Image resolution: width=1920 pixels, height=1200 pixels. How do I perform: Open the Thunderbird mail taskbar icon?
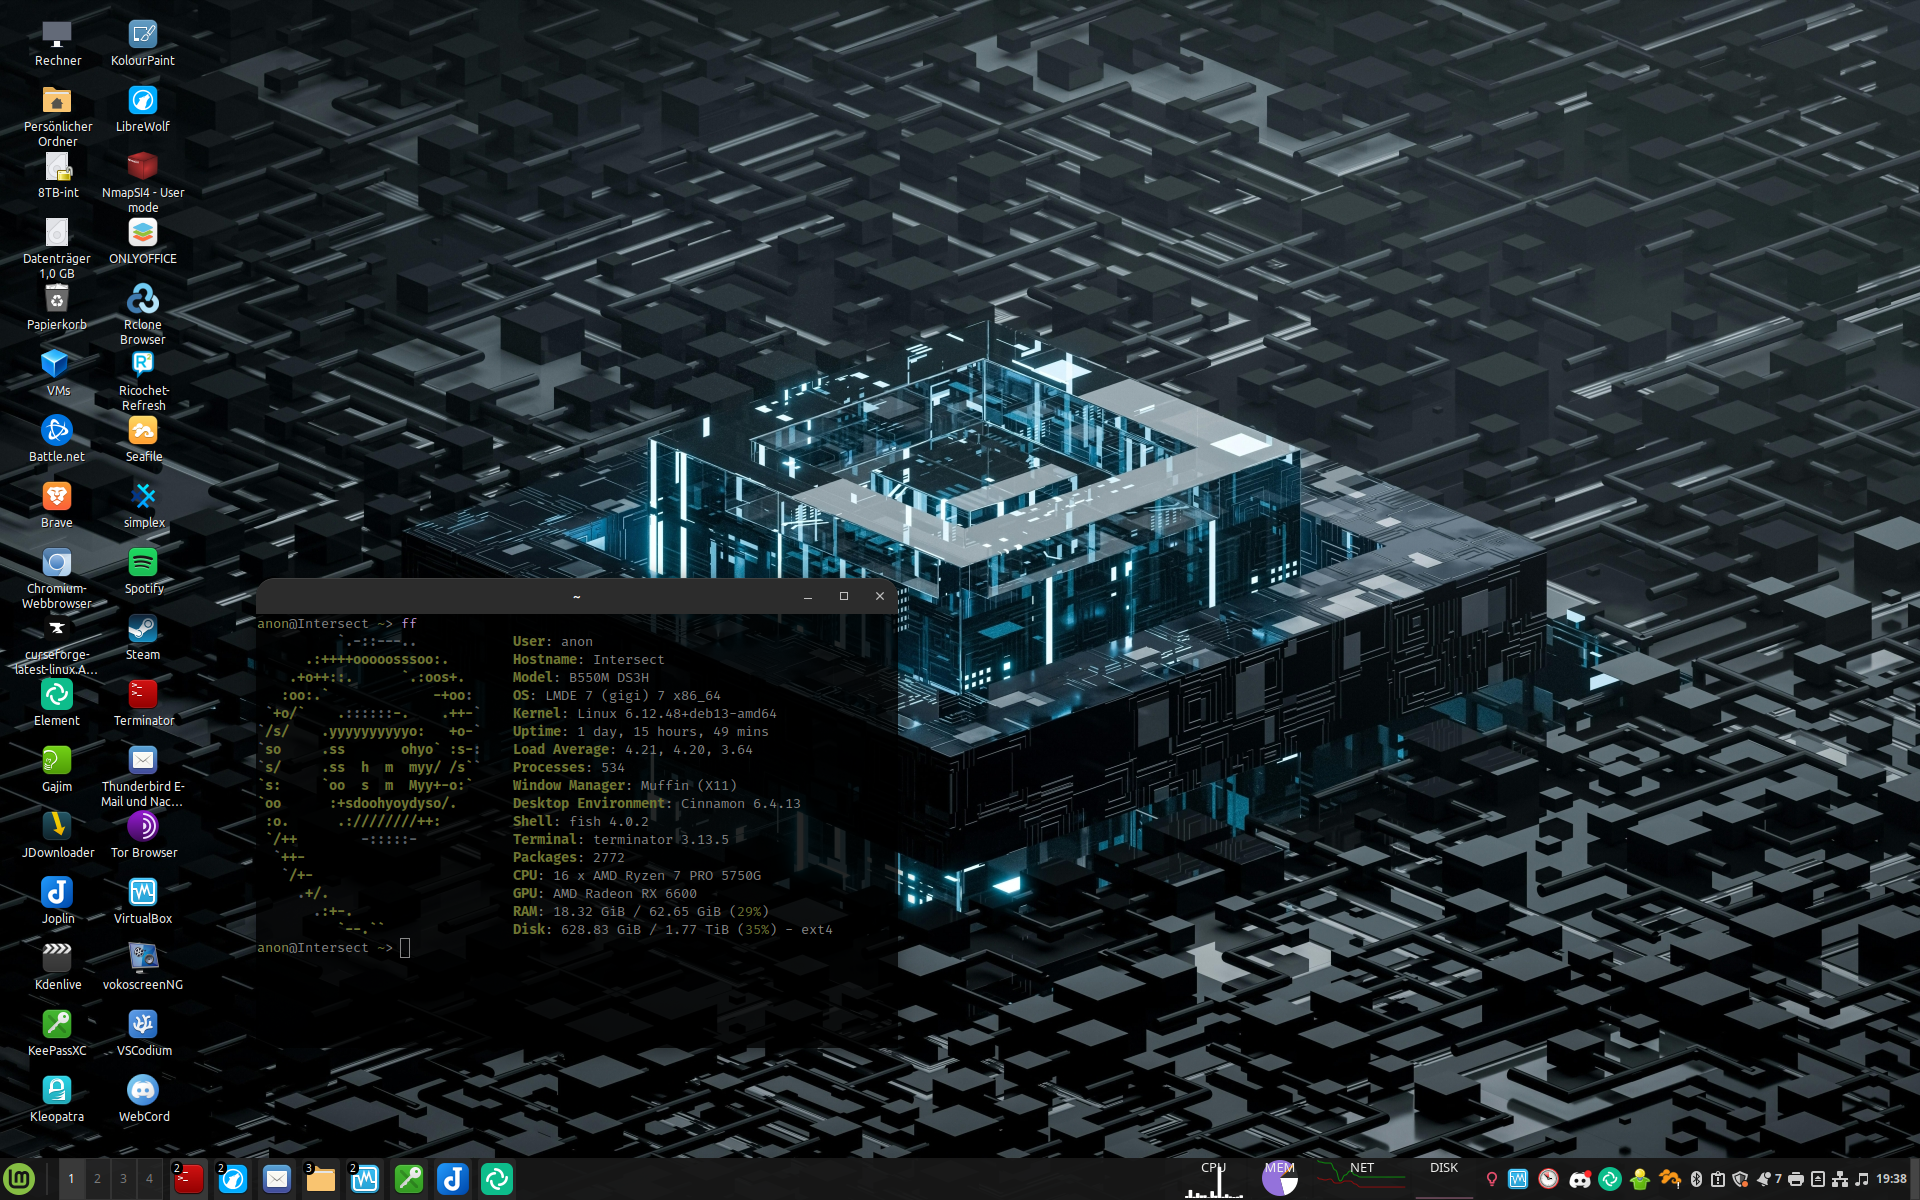pyautogui.click(x=277, y=1180)
